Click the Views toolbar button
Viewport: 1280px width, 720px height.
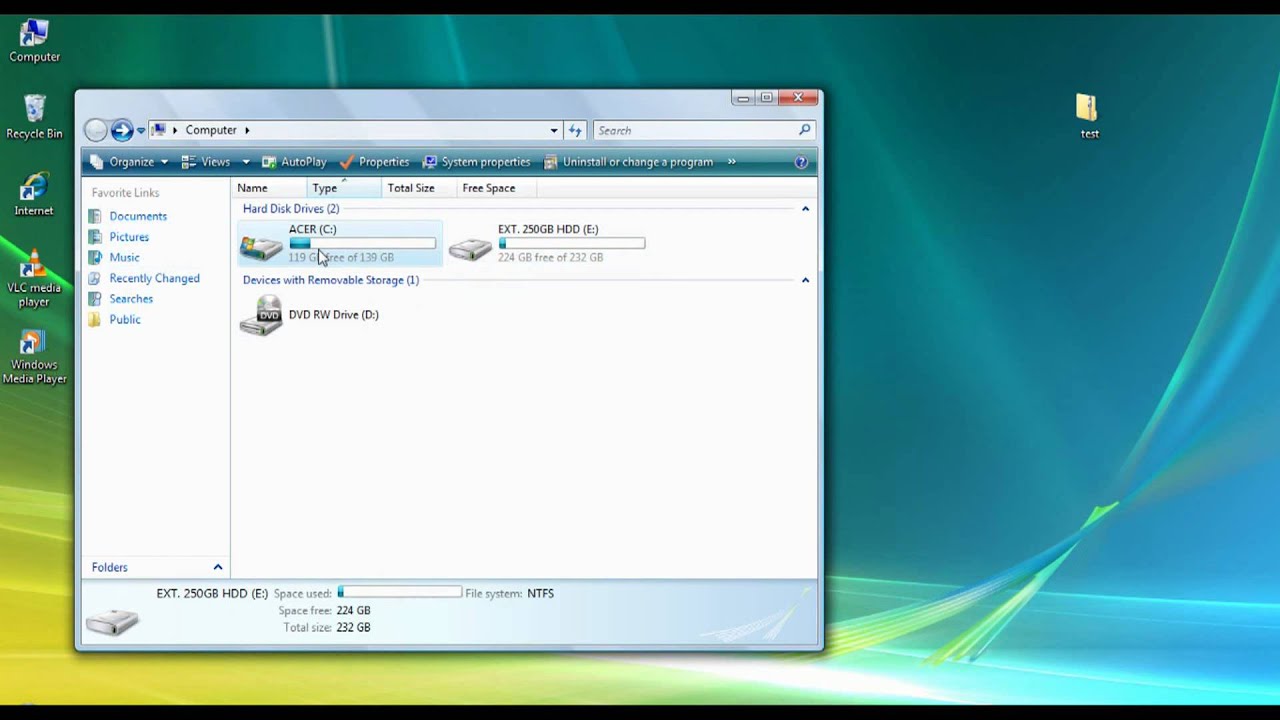(x=206, y=162)
